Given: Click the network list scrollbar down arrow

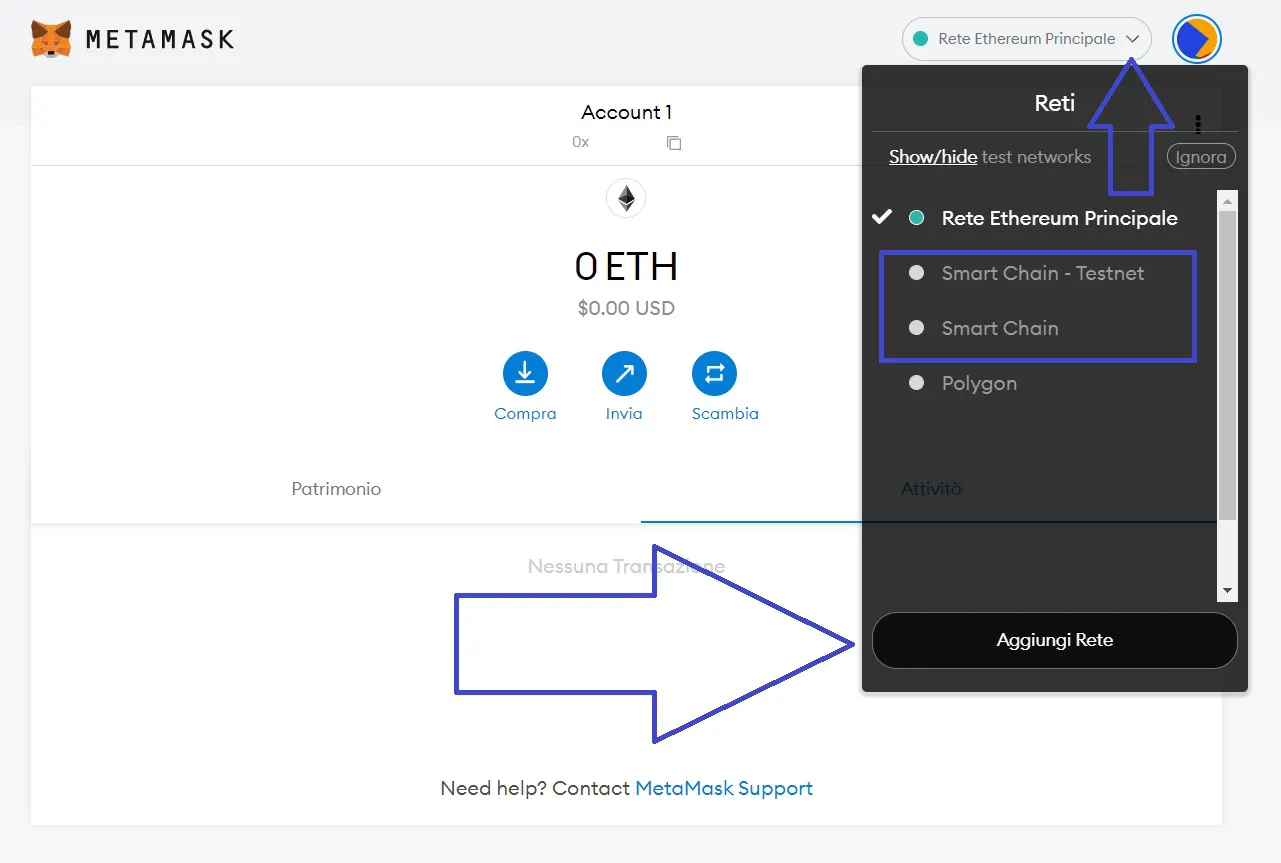Looking at the screenshot, I should pos(1228,591).
